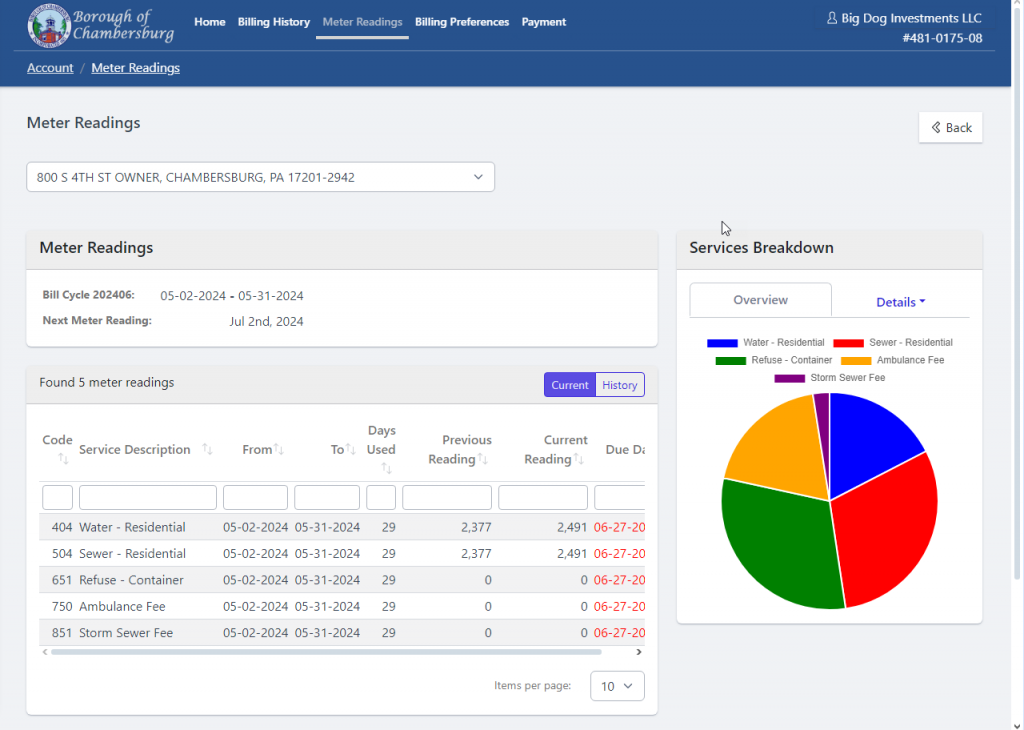Click the user profile icon
Image resolution: width=1024 pixels, height=730 pixels.
tap(831, 18)
